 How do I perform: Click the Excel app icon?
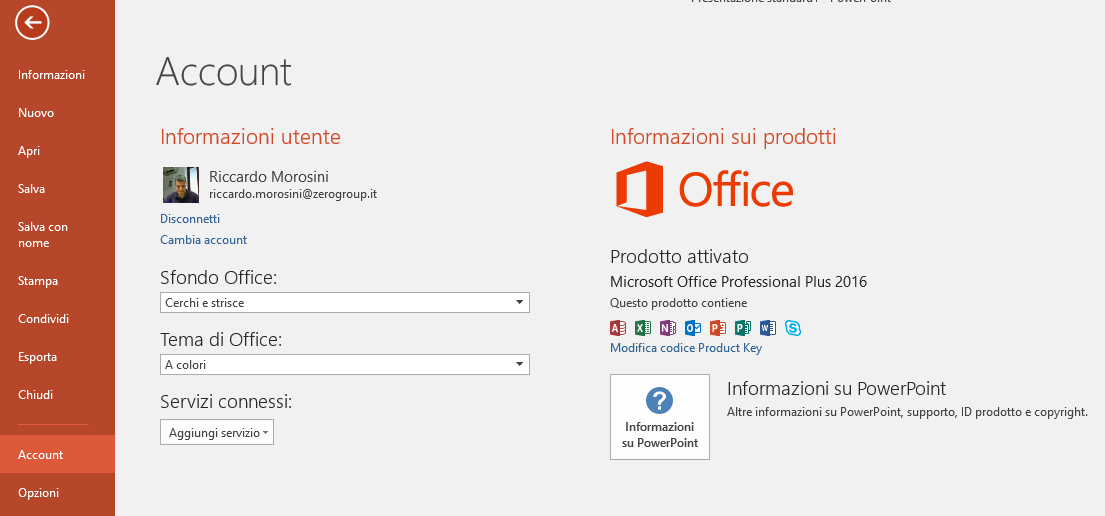pyautogui.click(x=643, y=328)
